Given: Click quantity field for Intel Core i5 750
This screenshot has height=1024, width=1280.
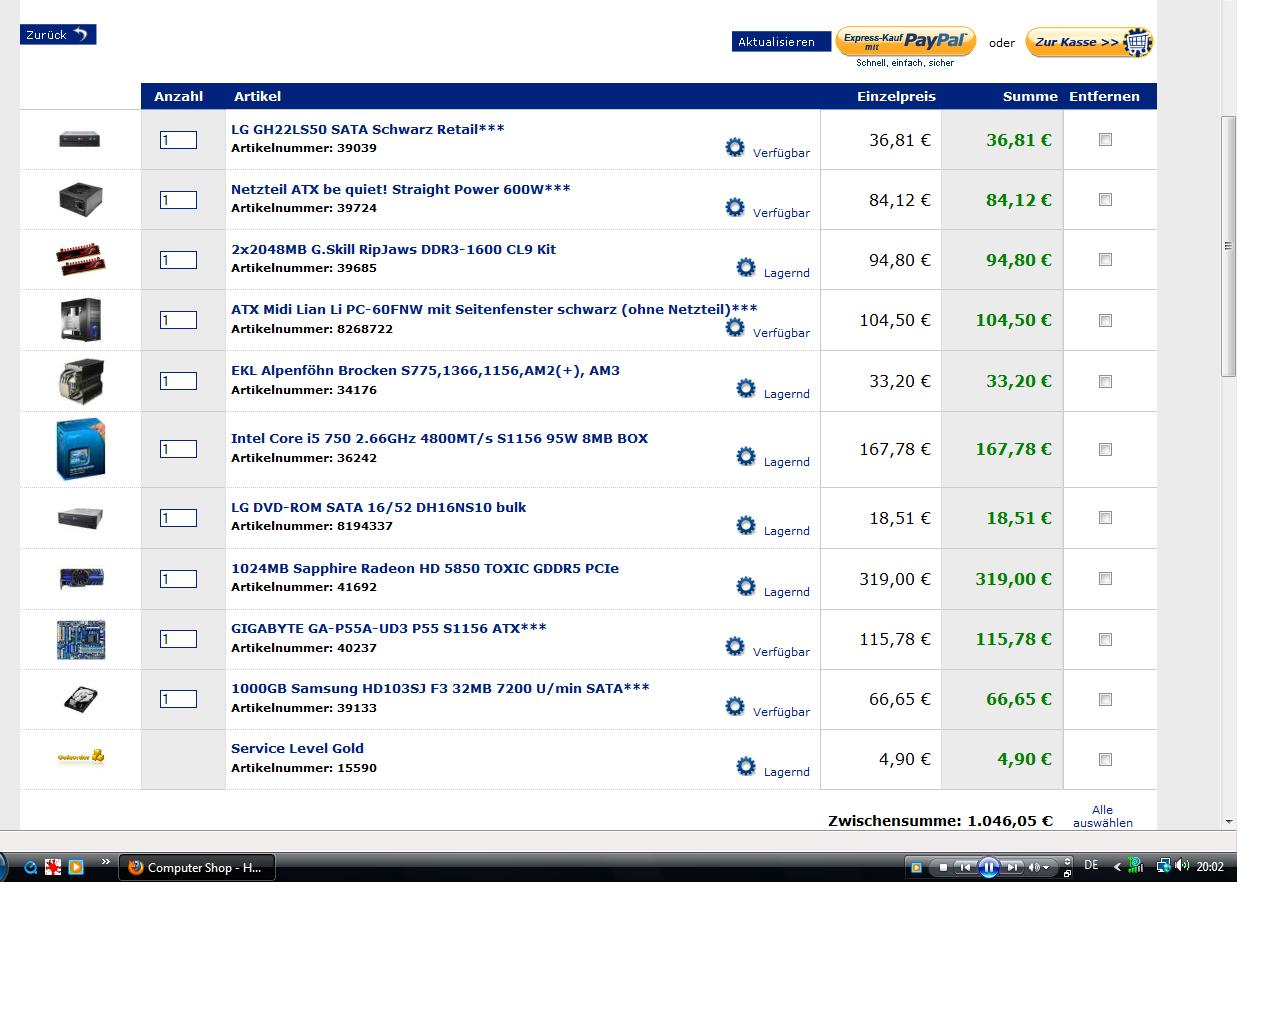Looking at the screenshot, I should click(x=178, y=449).
